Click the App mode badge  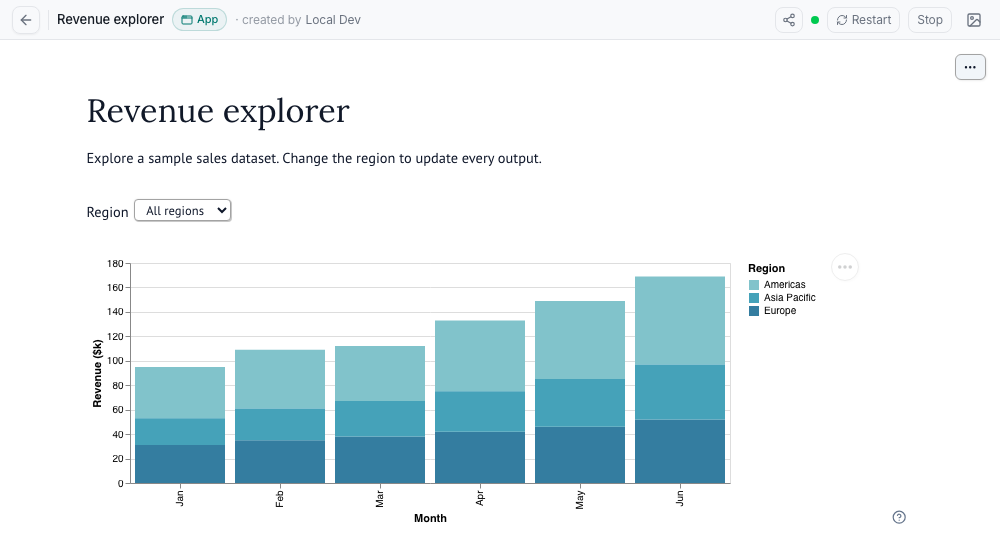pos(200,20)
